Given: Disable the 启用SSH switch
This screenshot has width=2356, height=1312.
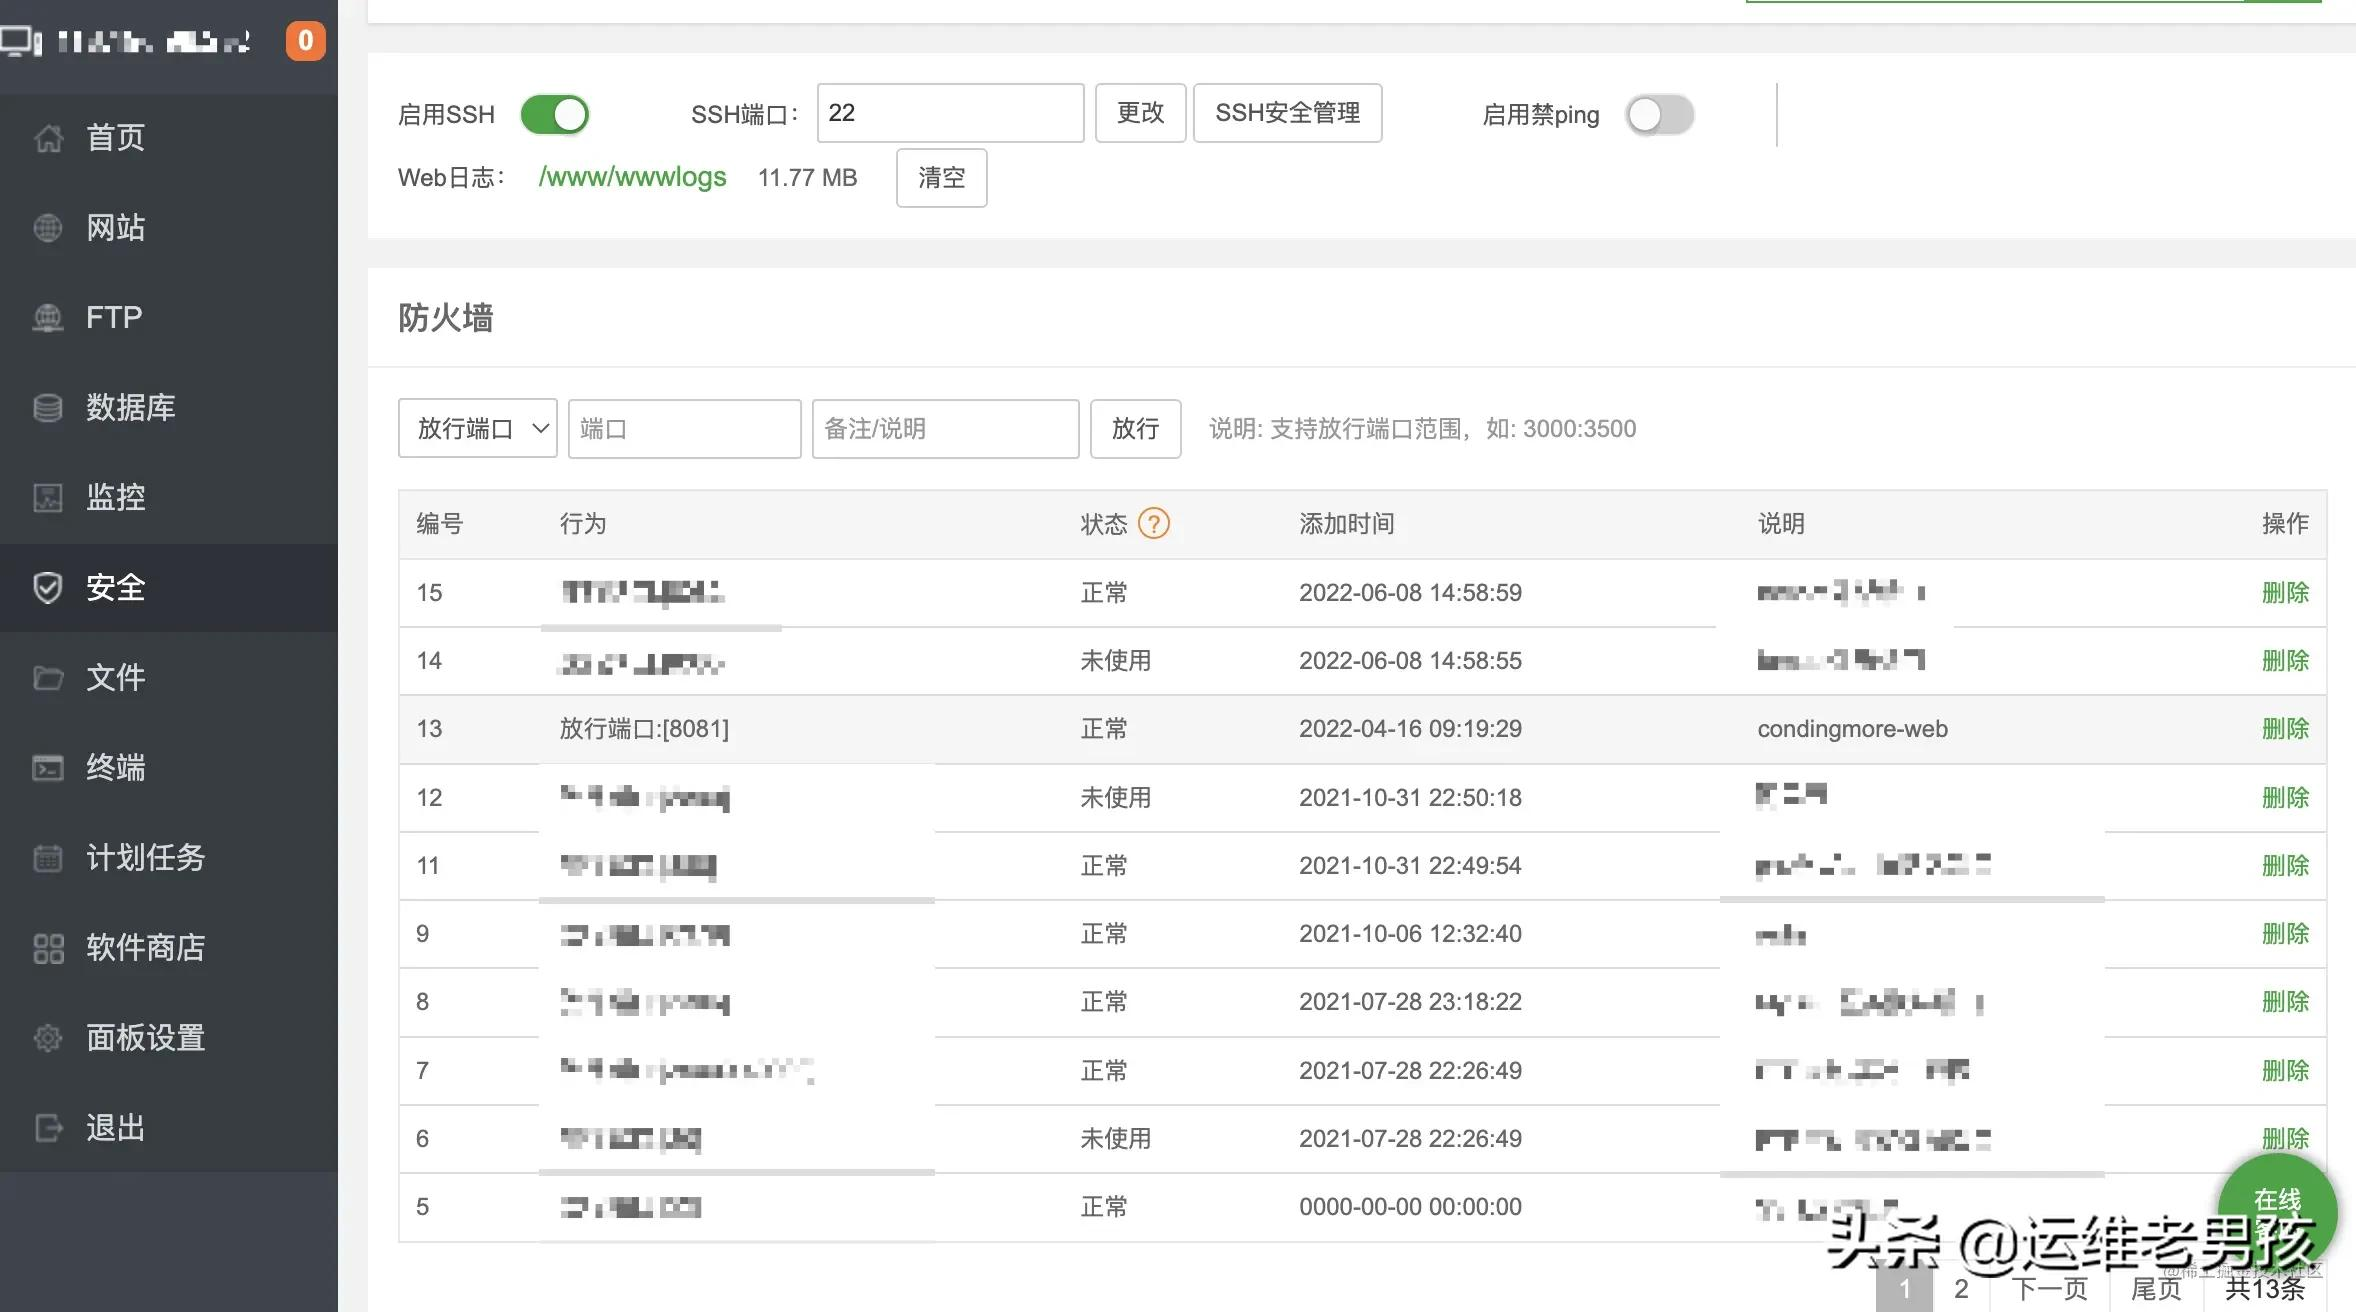Looking at the screenshot, I should point(554,114).
